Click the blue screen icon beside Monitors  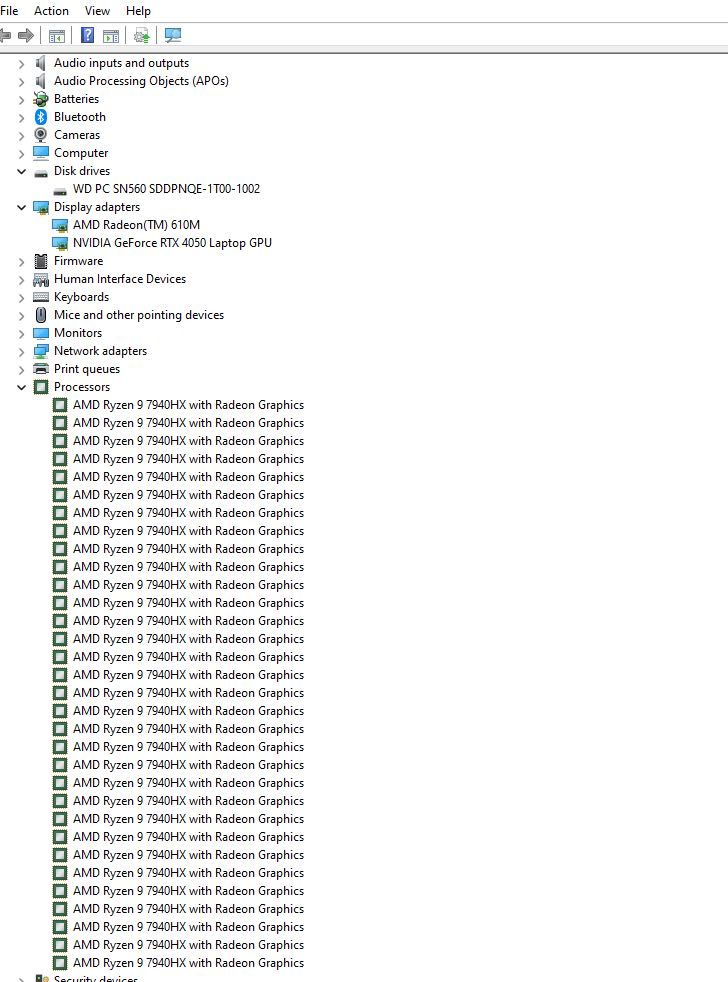click(x=41, y=333)
